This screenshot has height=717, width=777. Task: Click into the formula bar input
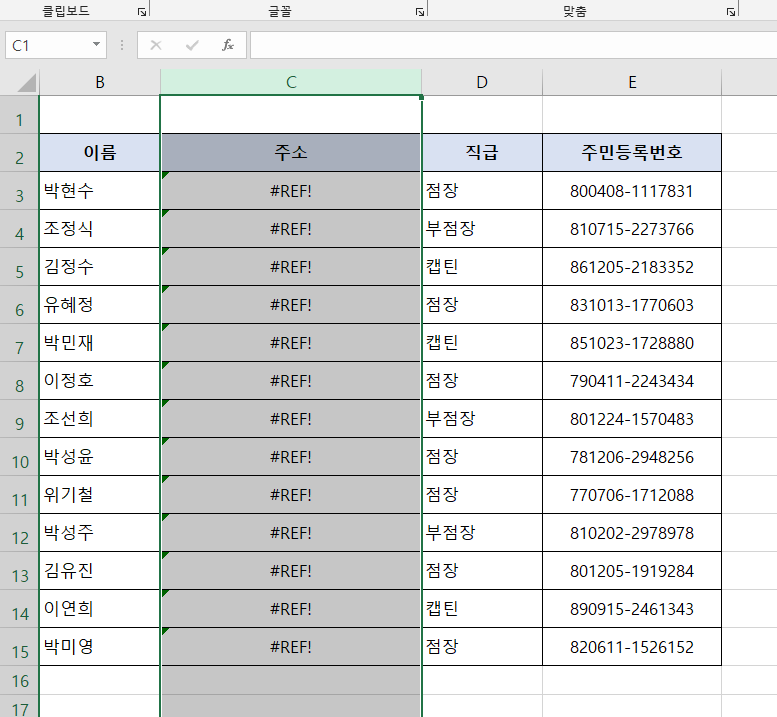coord(513,45)
